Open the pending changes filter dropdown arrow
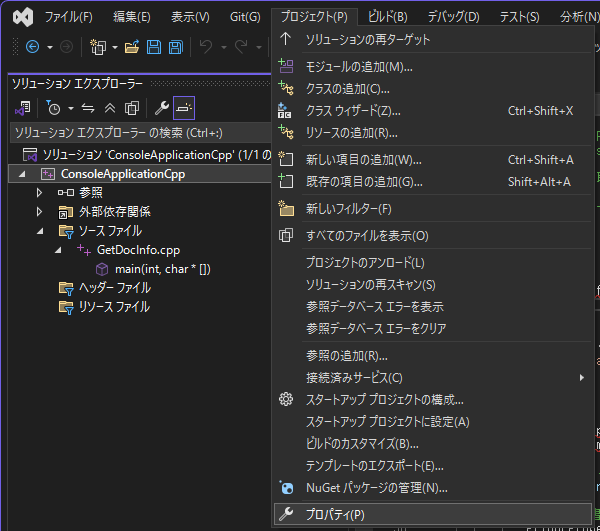The height and width of the screenshot is (531, 600). pos(68,107)
